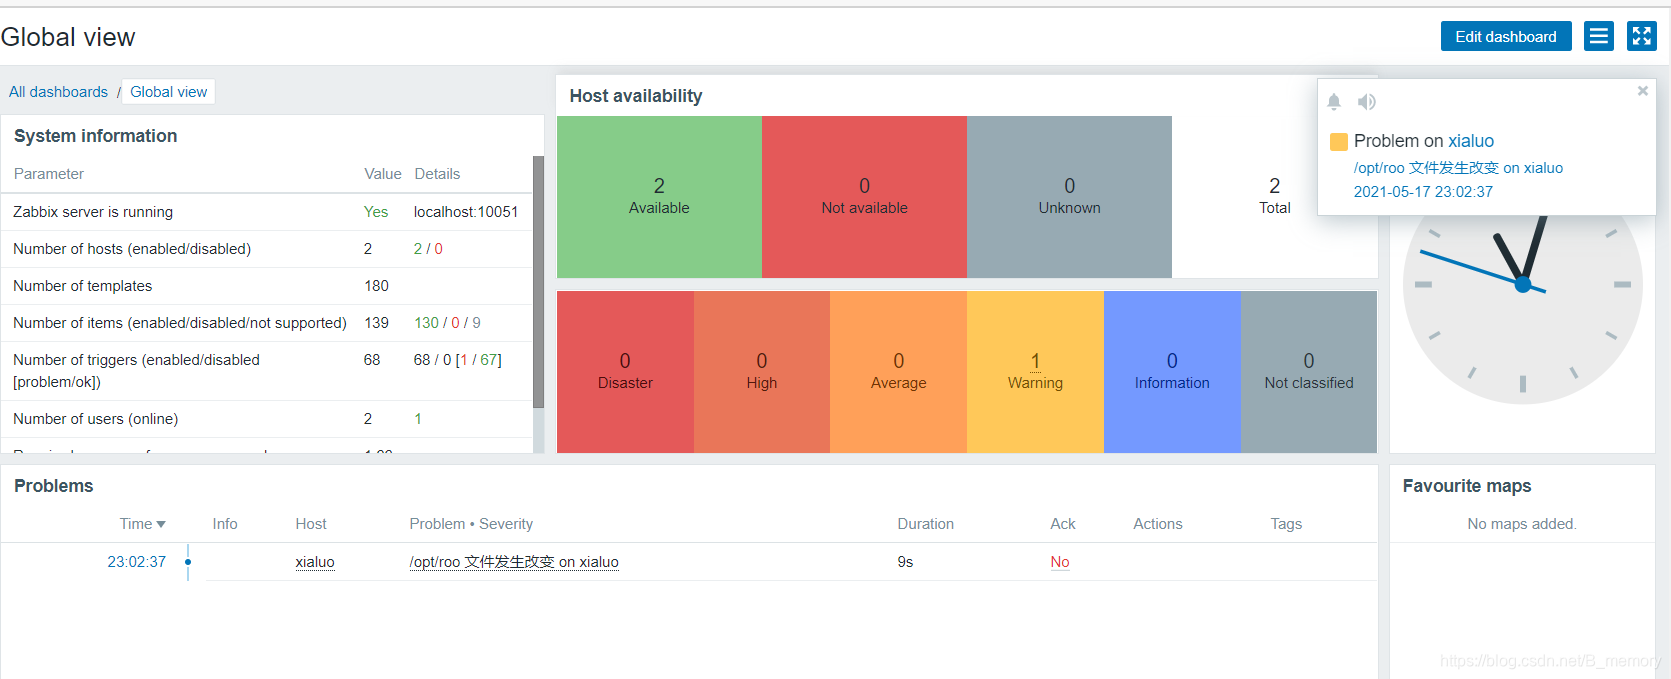The height and width of the screenshot is (679, 1671).
Task: Click the Favourite maps widget title
Action: 1466,486
